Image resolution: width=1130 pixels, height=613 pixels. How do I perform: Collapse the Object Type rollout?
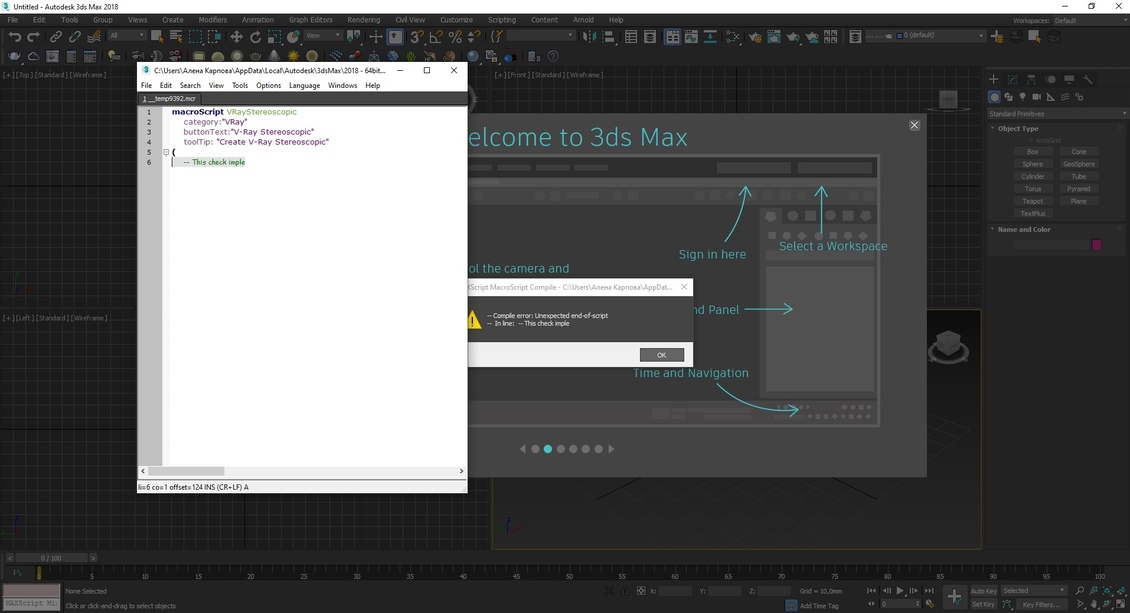pos(1018,129)
